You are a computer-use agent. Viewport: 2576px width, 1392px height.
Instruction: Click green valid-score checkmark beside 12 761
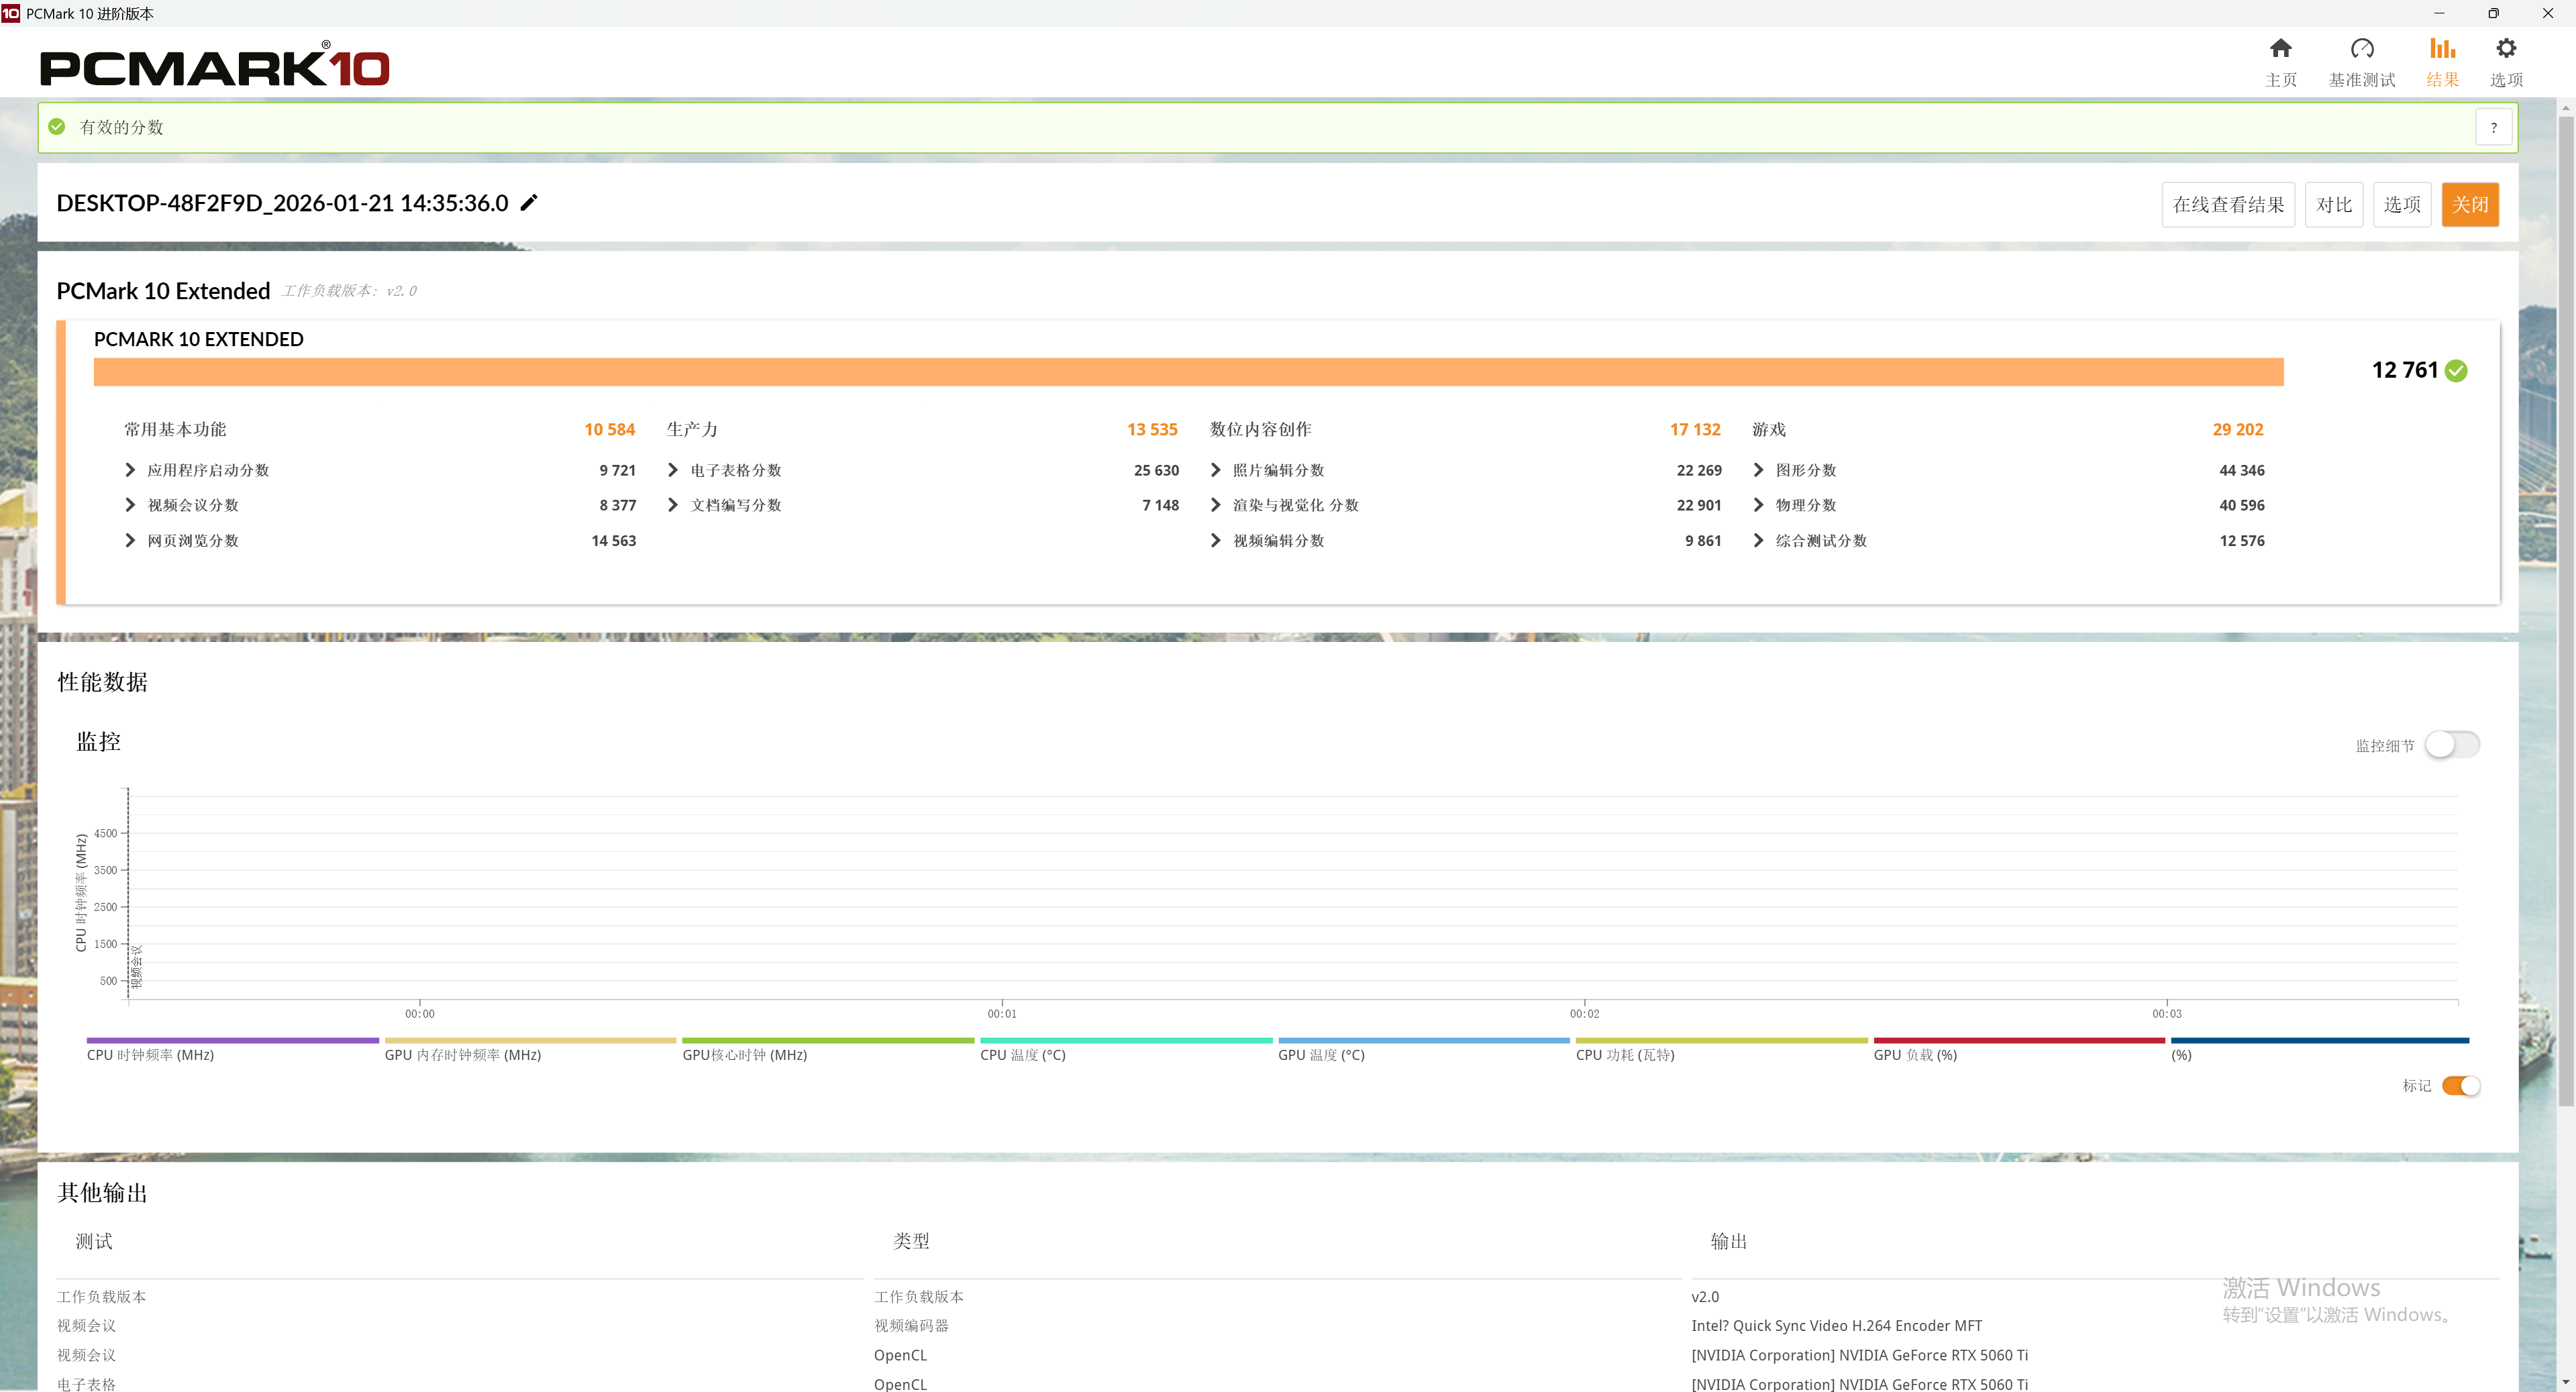pos(2456,371)
